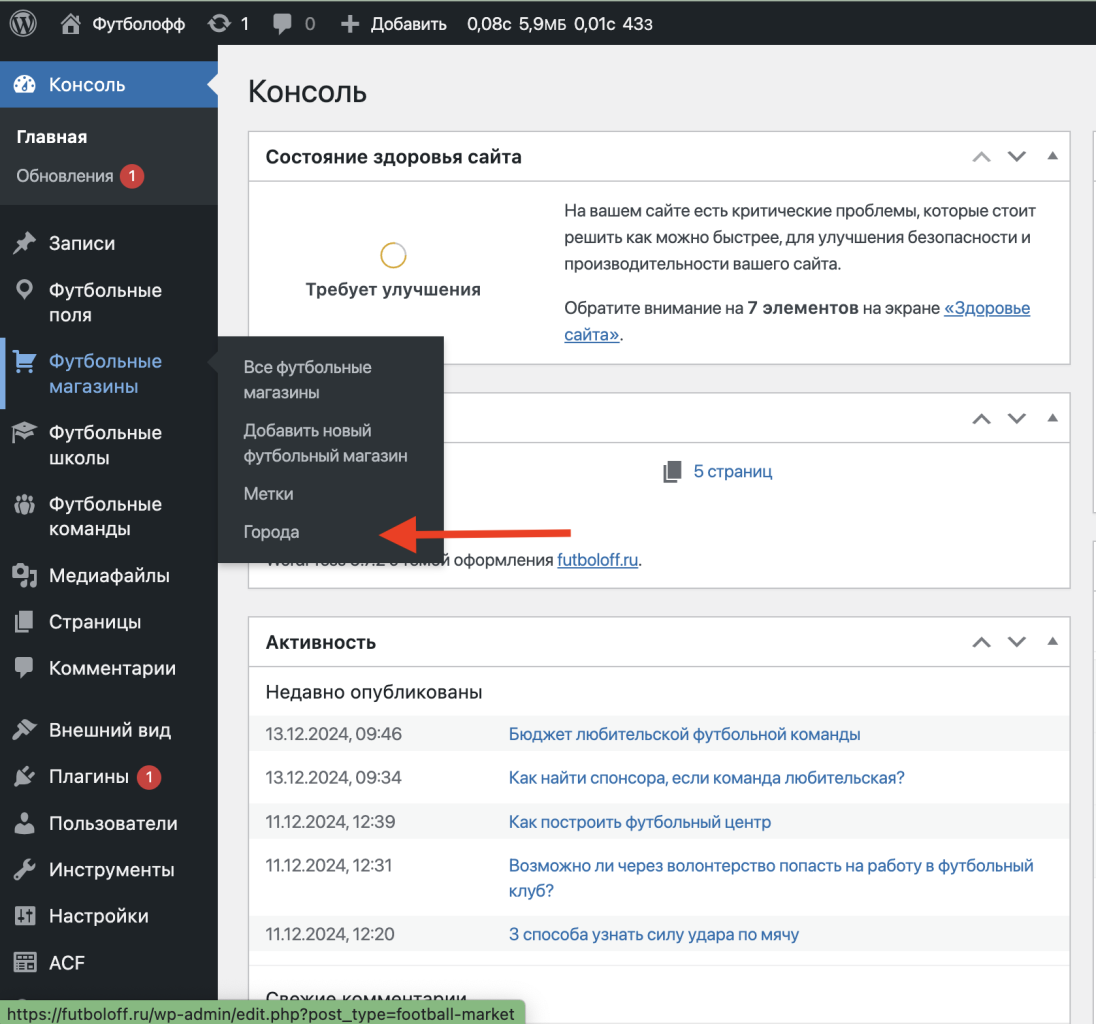The height and width of the screenshot is (1024, 1096).
Task: Select Добавить новый футбольный магазин
Action: [325, 443]
